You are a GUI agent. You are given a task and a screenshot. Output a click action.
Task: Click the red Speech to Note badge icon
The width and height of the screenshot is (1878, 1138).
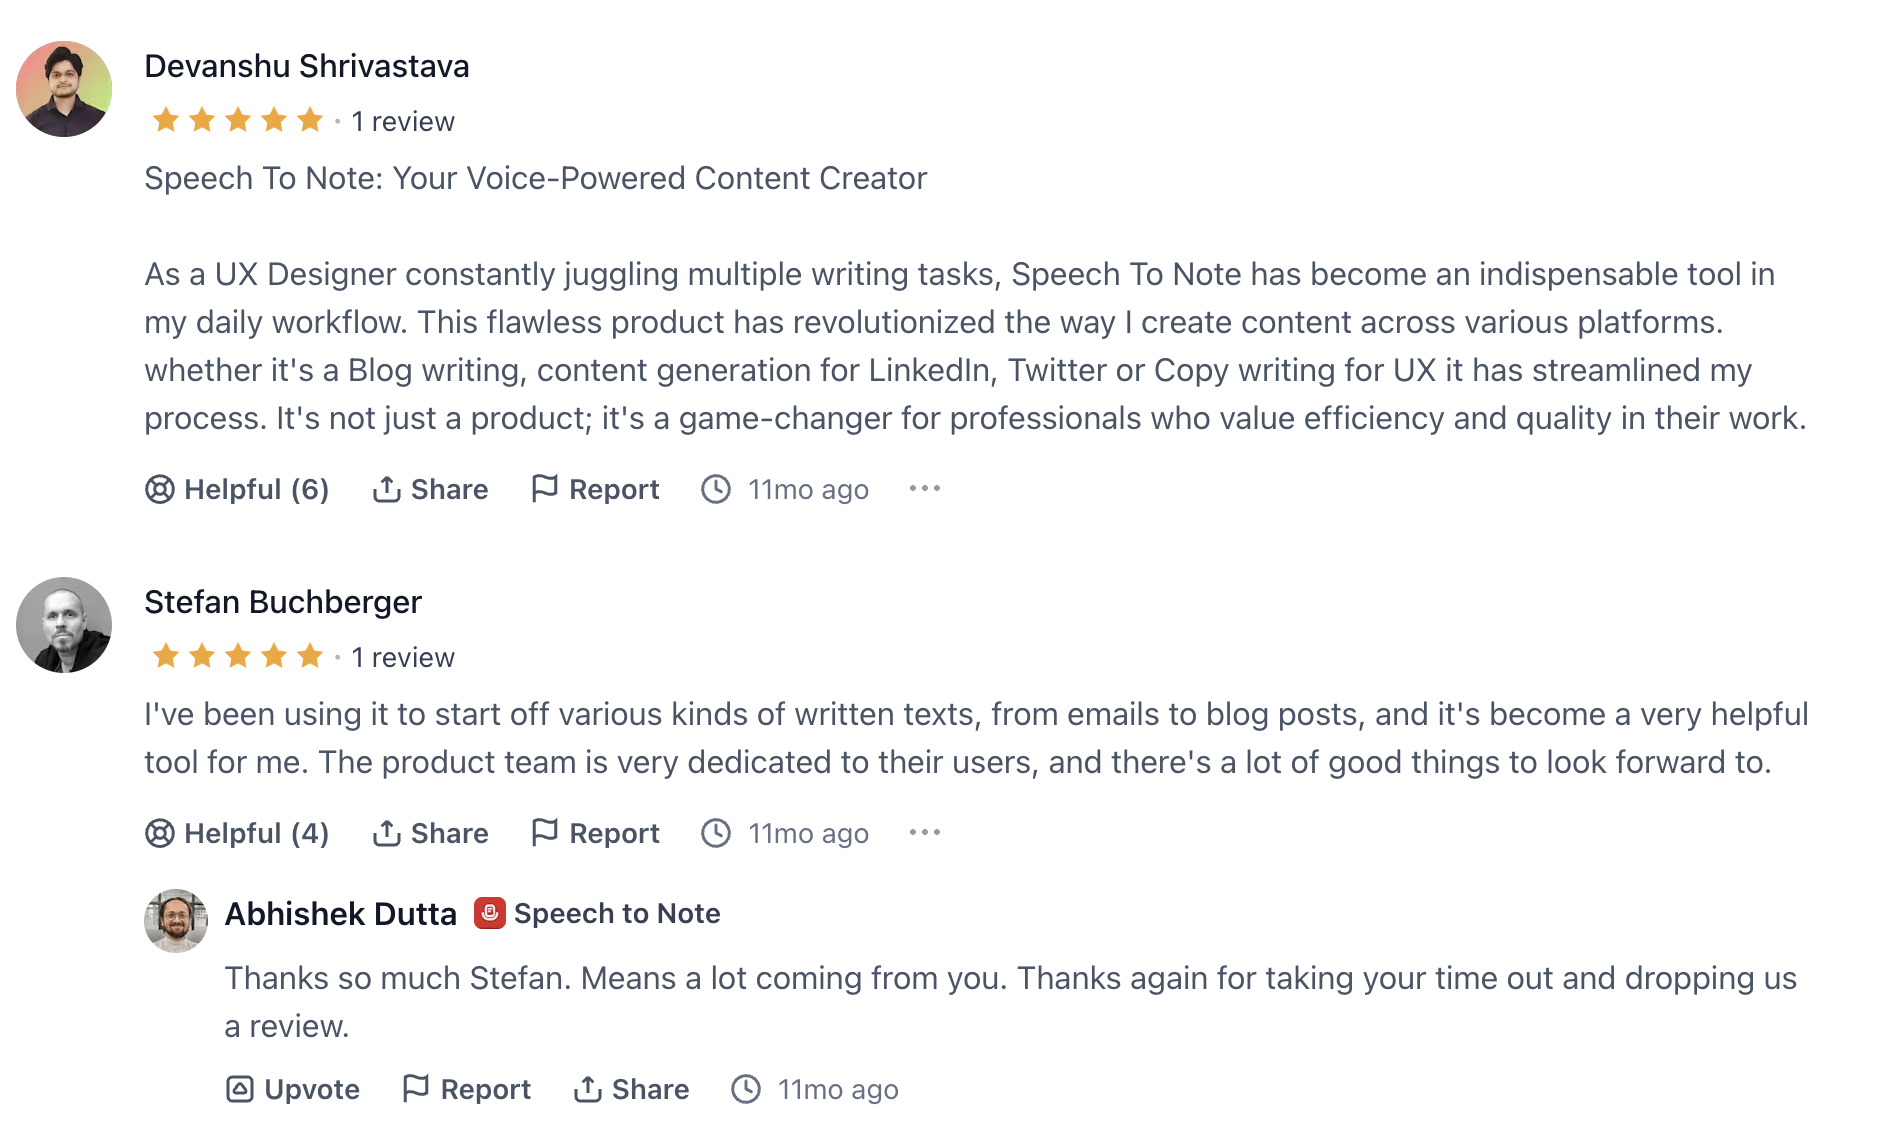[489, 913]
